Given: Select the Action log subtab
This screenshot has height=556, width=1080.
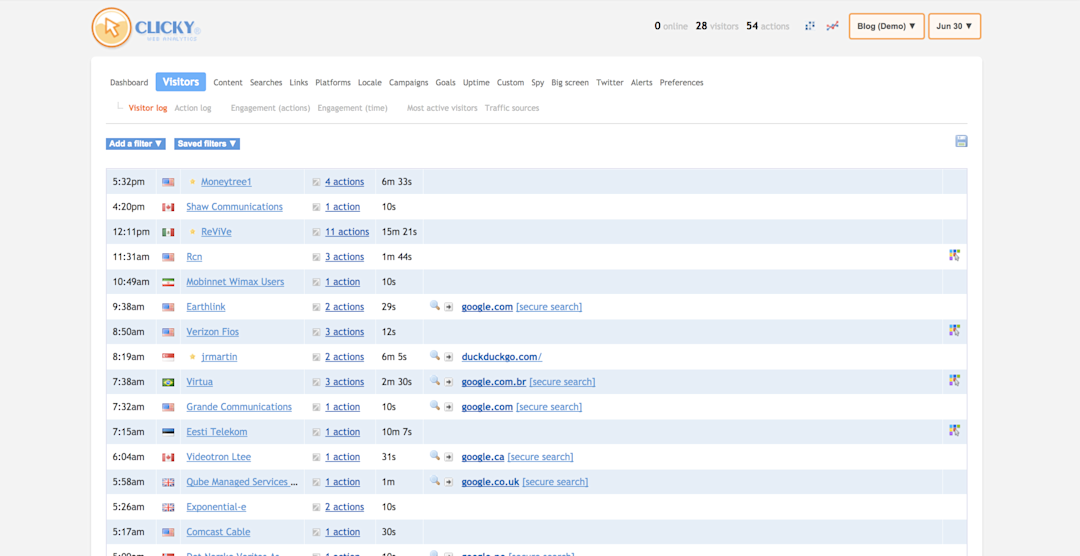Looking at the screenshot, I should 193,108.
